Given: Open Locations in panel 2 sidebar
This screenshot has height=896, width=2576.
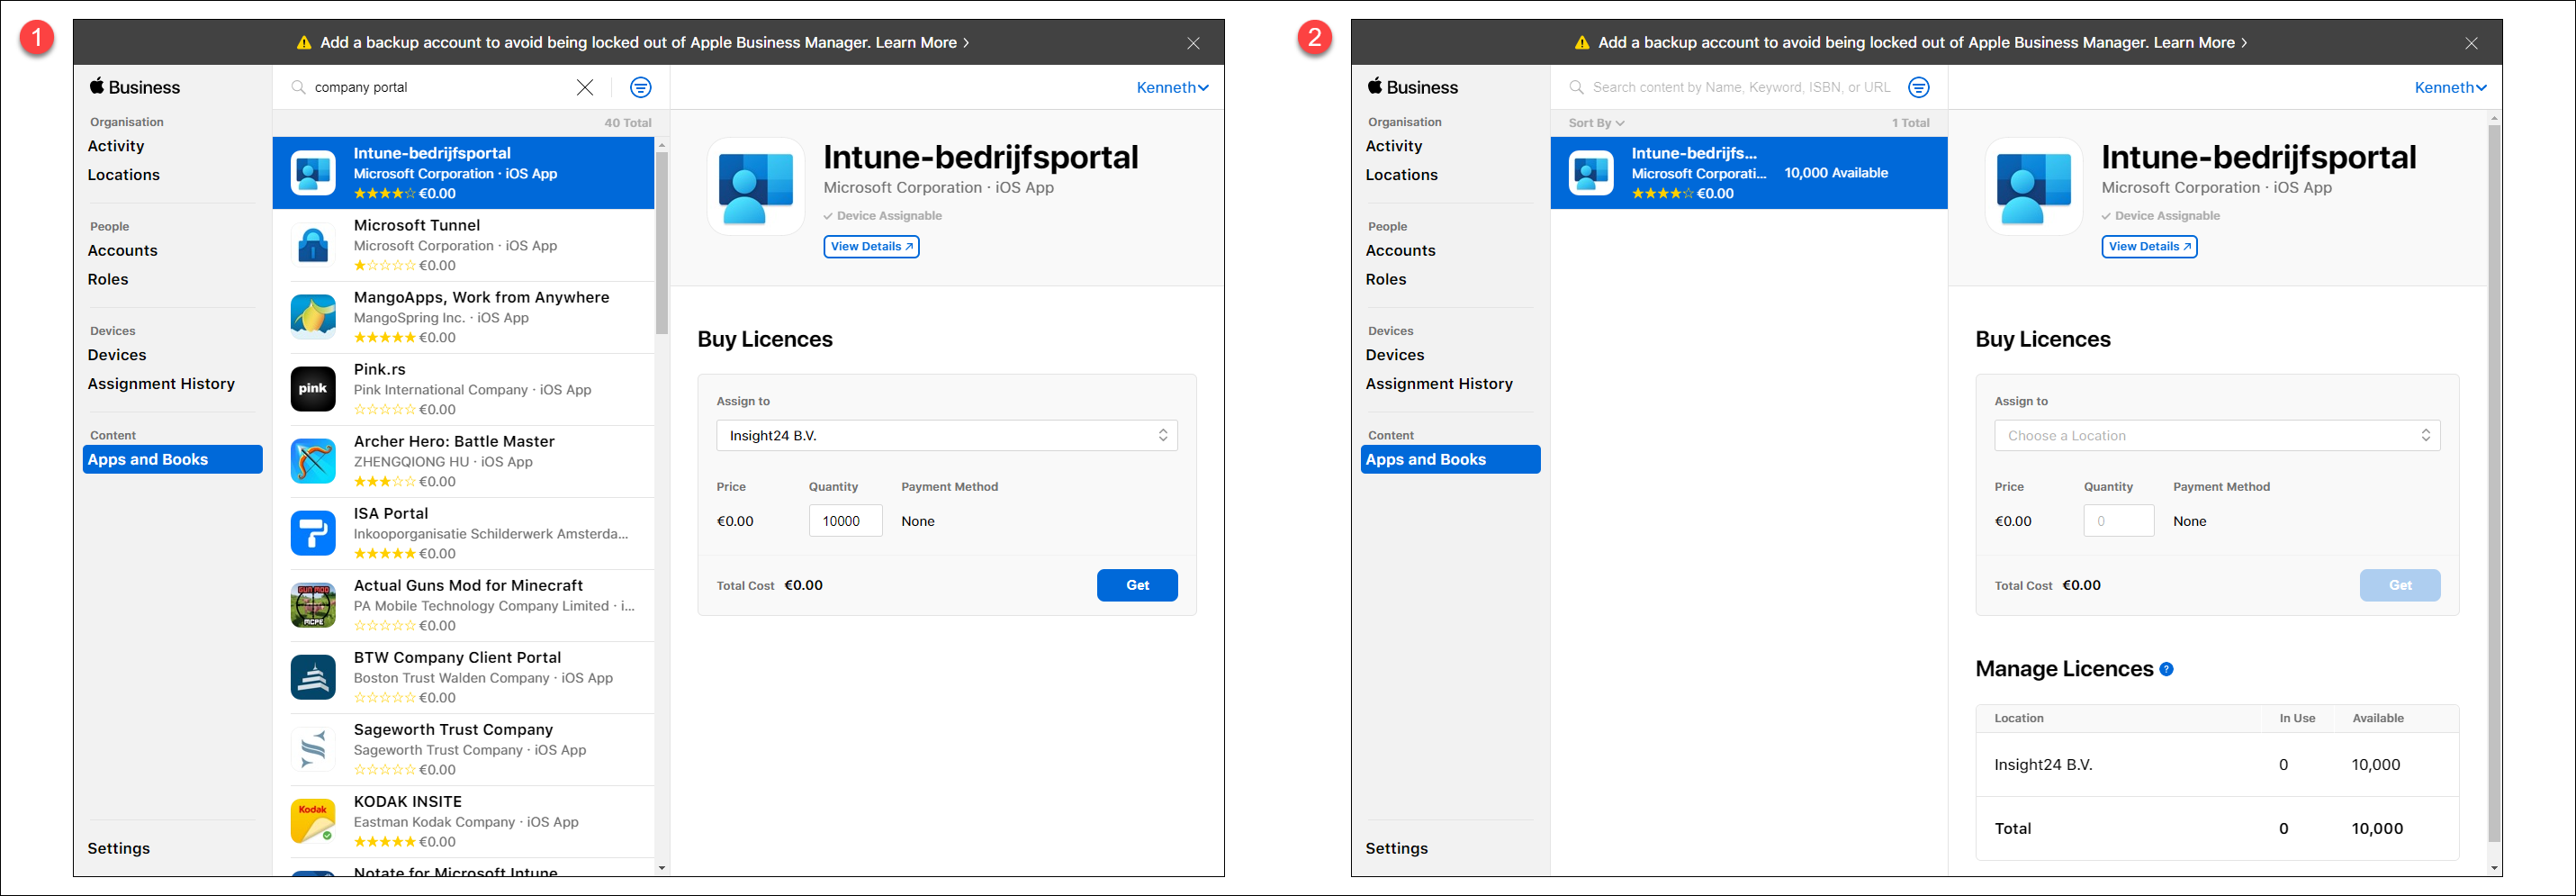Looking at the screenshot, I should coord(1402,175).
